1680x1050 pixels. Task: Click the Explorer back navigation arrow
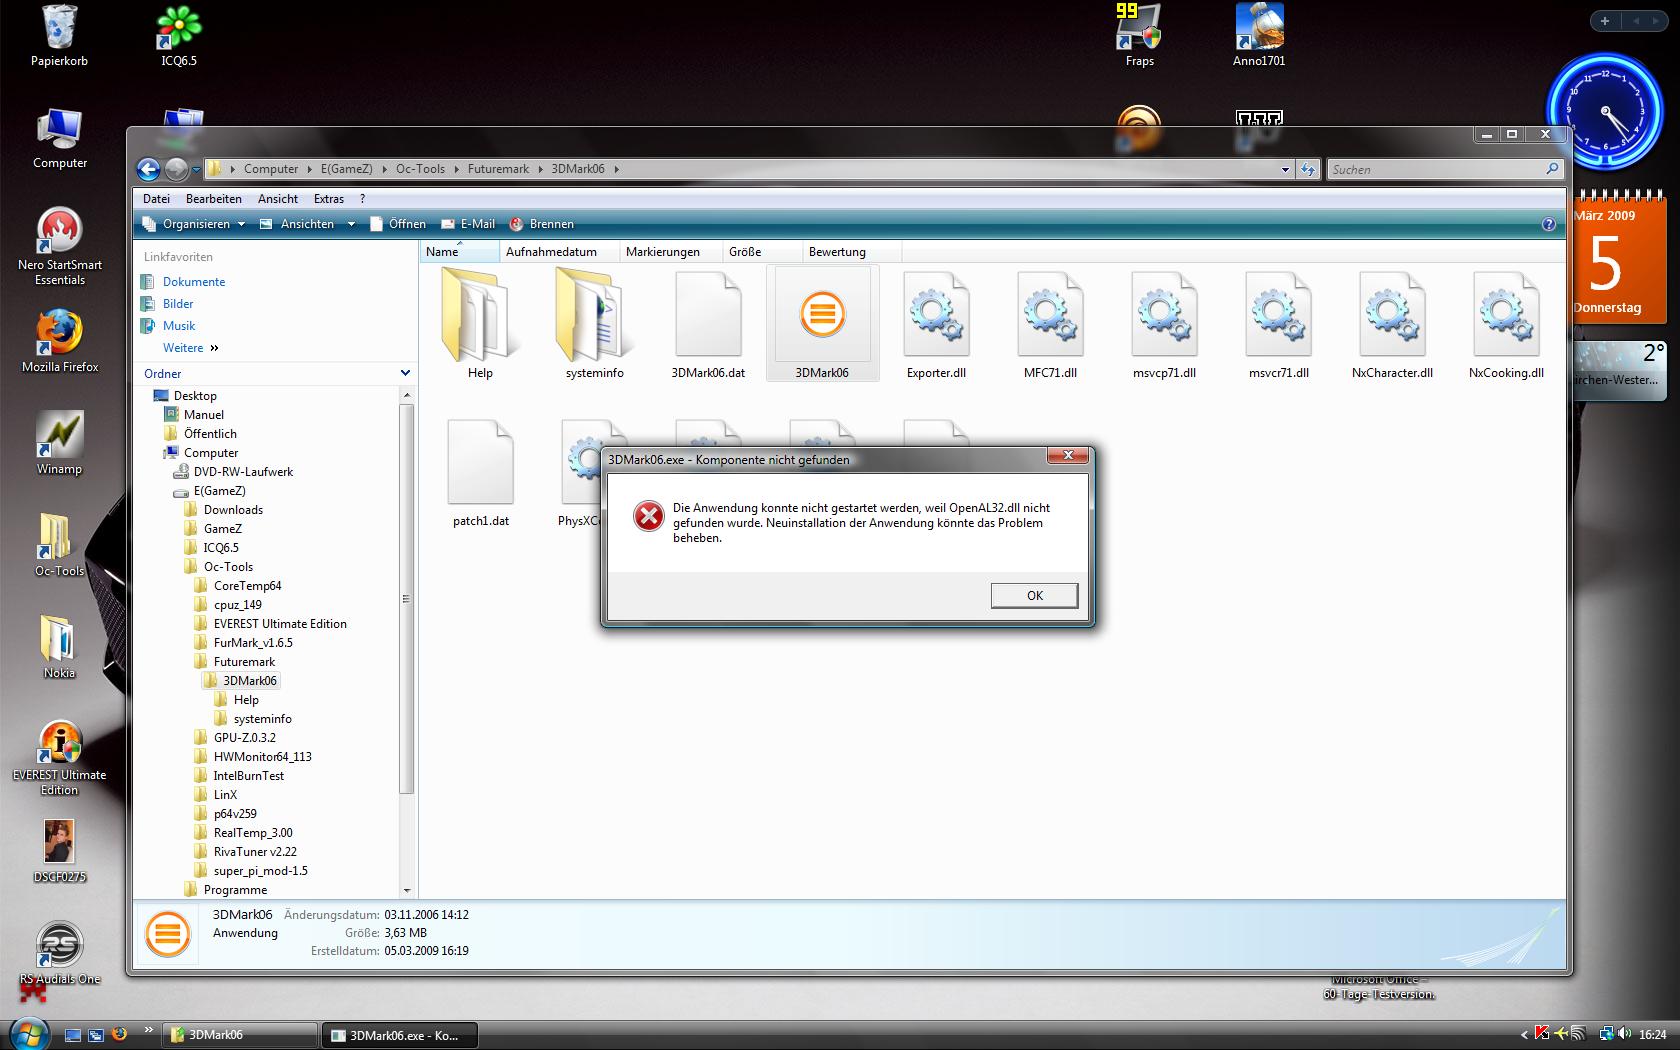148,169
